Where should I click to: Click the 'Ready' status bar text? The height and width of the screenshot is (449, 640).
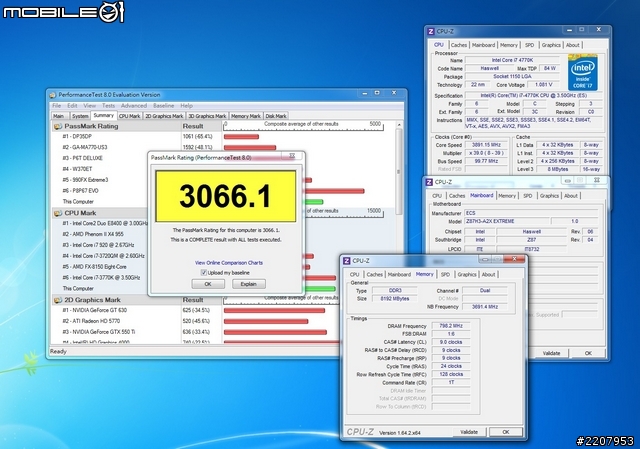click(58, 351)
